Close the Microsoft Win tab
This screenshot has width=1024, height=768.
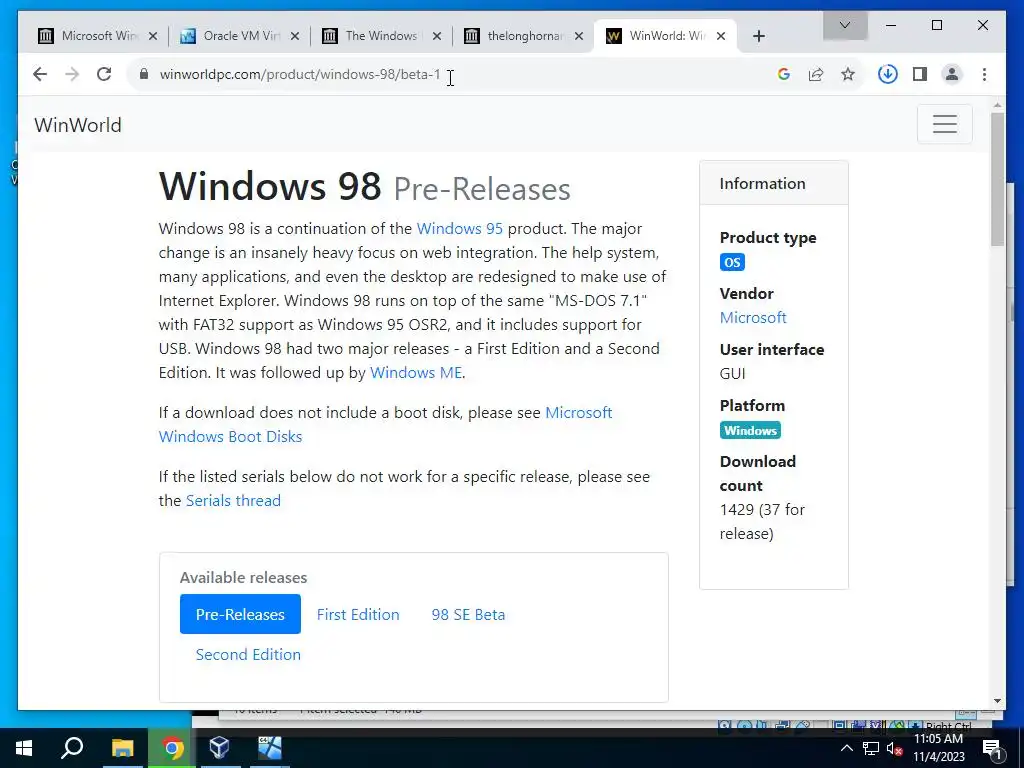pyautogui.click(x=153, y=36)
